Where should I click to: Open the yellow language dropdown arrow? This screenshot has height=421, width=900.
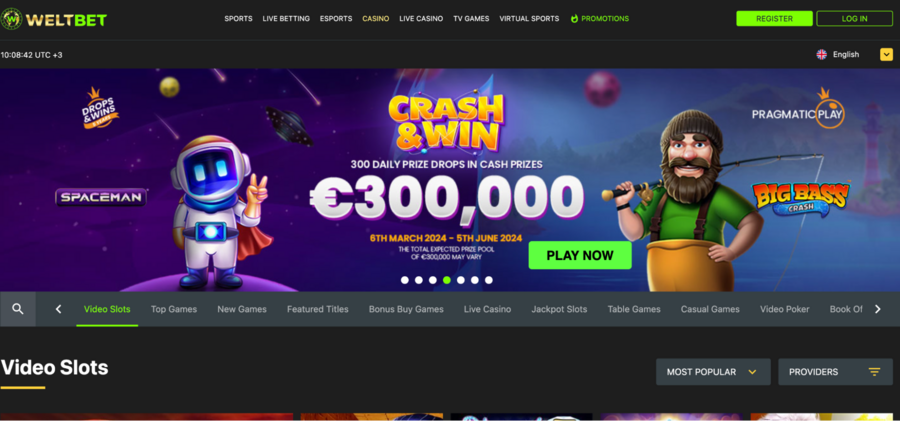pos(886,55)
